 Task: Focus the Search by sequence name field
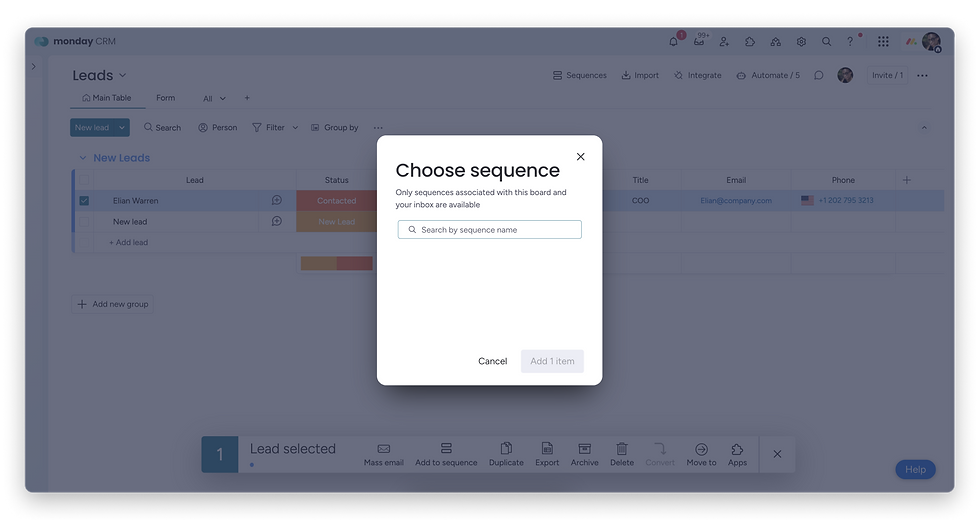[489, 229]
